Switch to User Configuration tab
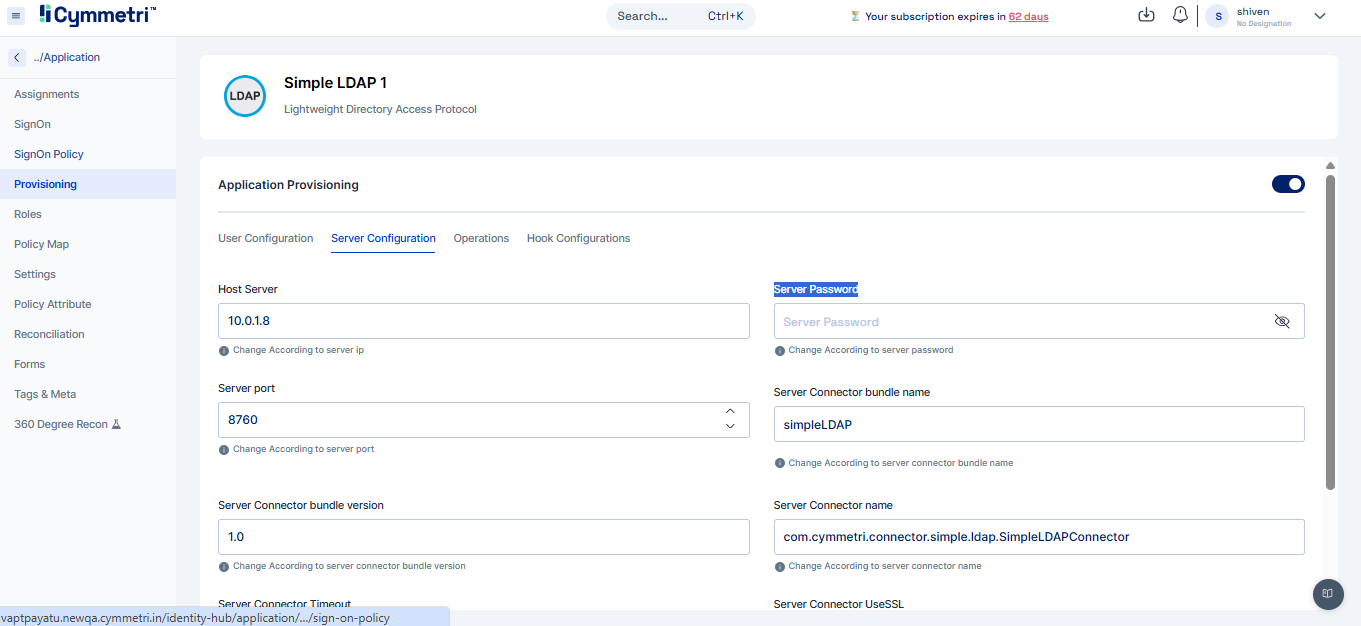 (x=266, y=238)
